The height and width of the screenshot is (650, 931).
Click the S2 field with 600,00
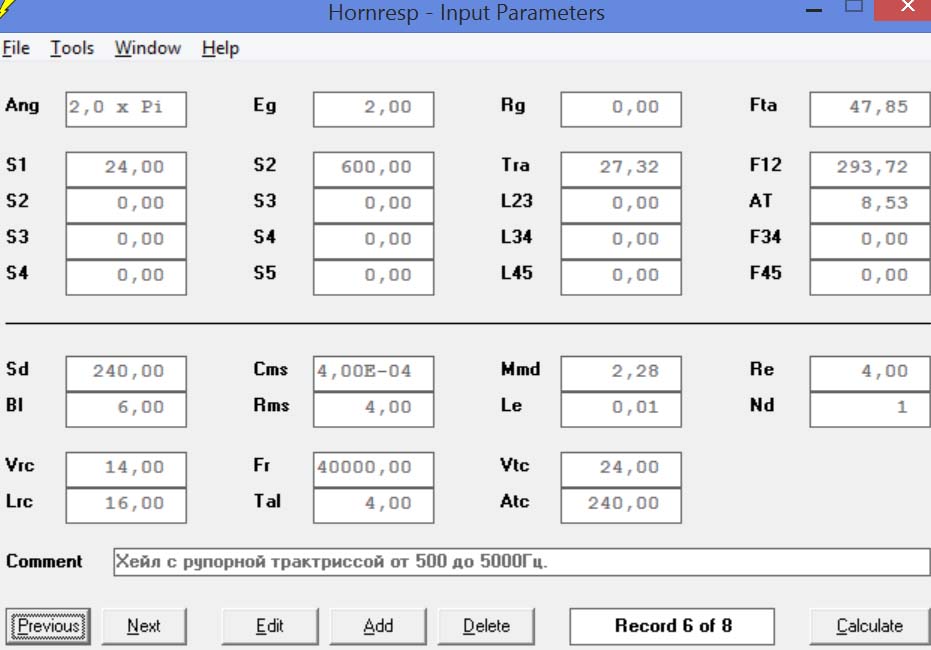click(373, 169)
